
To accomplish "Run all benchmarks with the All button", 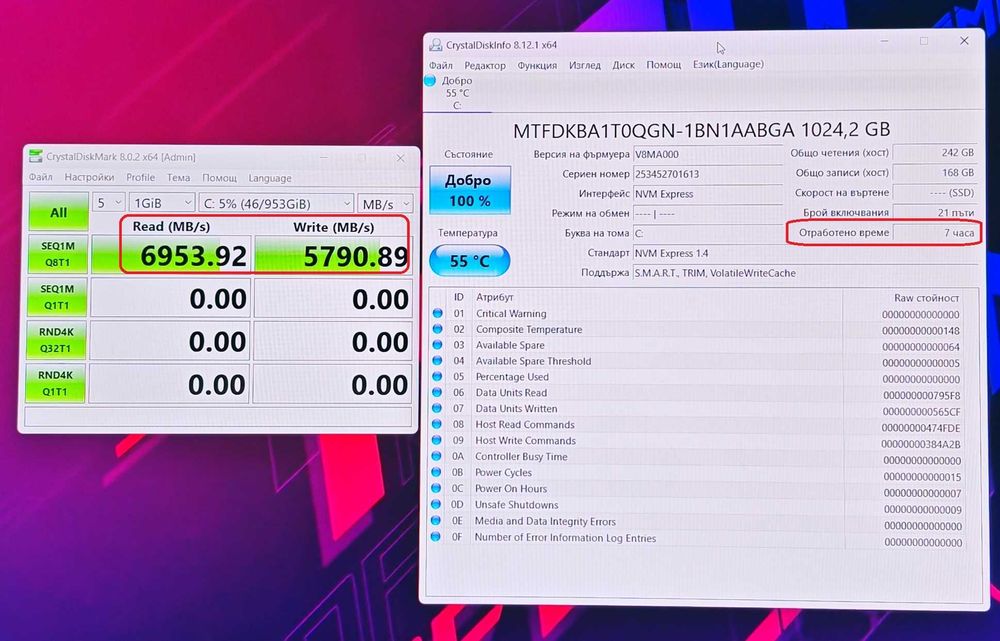I will (x=59, y=212).
